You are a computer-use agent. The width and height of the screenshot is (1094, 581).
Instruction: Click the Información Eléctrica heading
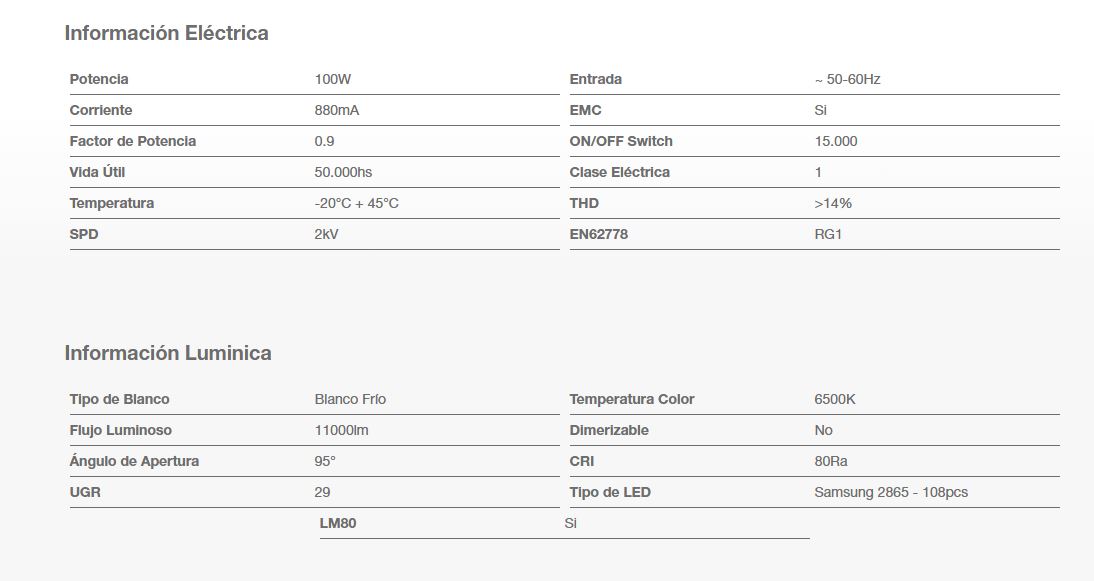tap(166, 33)
